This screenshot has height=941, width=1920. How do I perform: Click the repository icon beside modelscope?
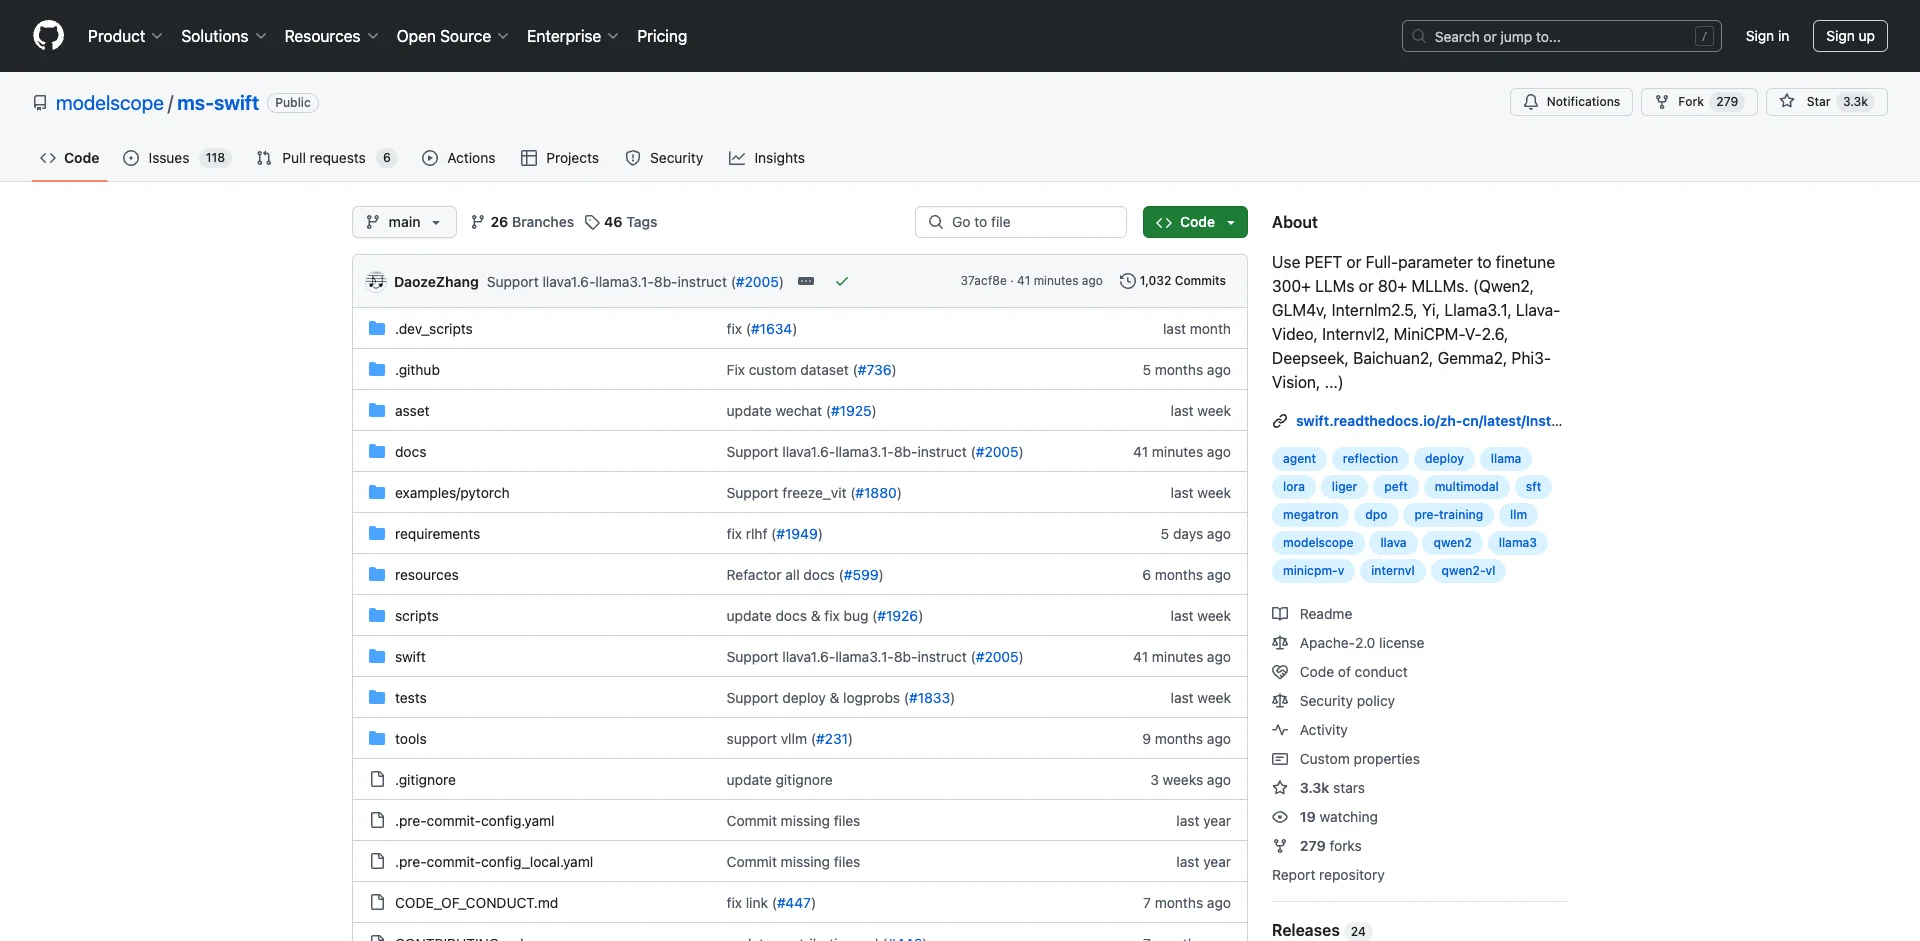tap(40, 103)
